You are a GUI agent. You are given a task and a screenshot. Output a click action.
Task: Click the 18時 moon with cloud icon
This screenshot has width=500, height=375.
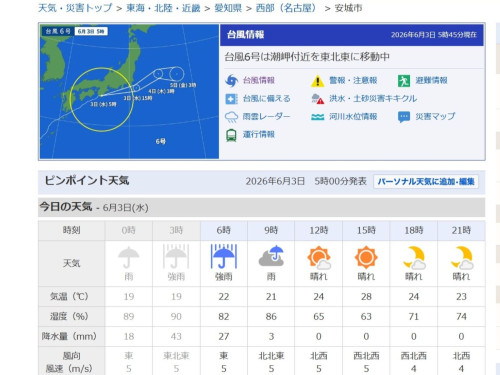point(414,257)
